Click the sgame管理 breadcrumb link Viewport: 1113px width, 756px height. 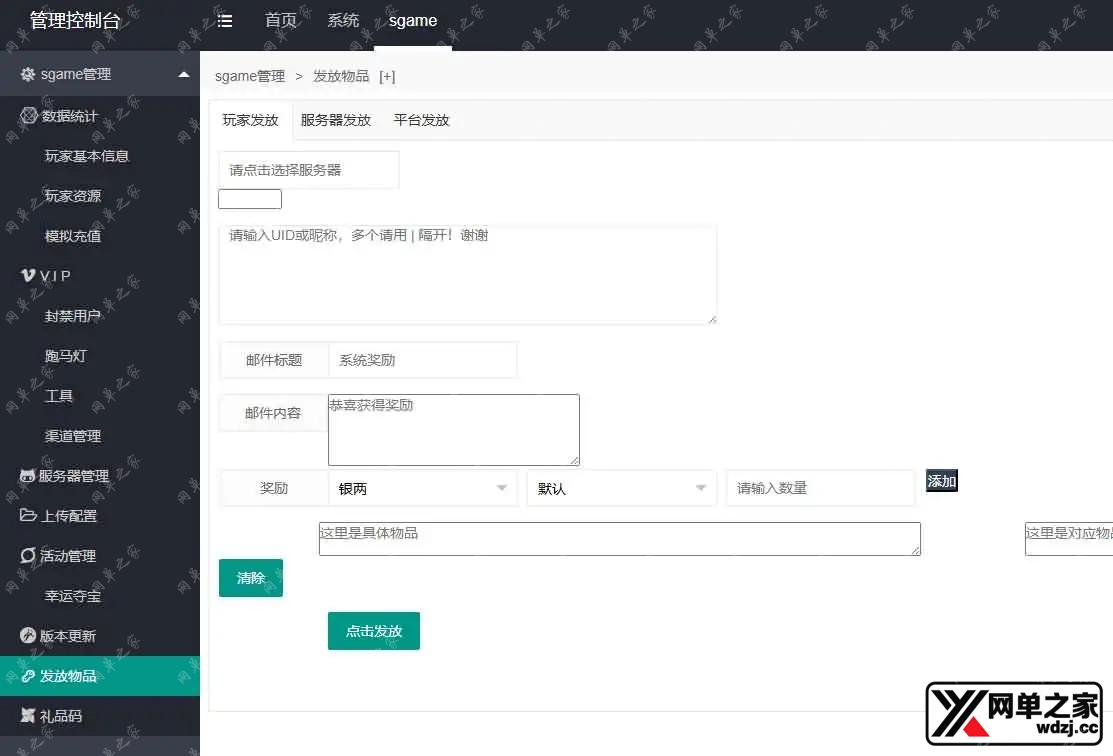pos(250,77)
